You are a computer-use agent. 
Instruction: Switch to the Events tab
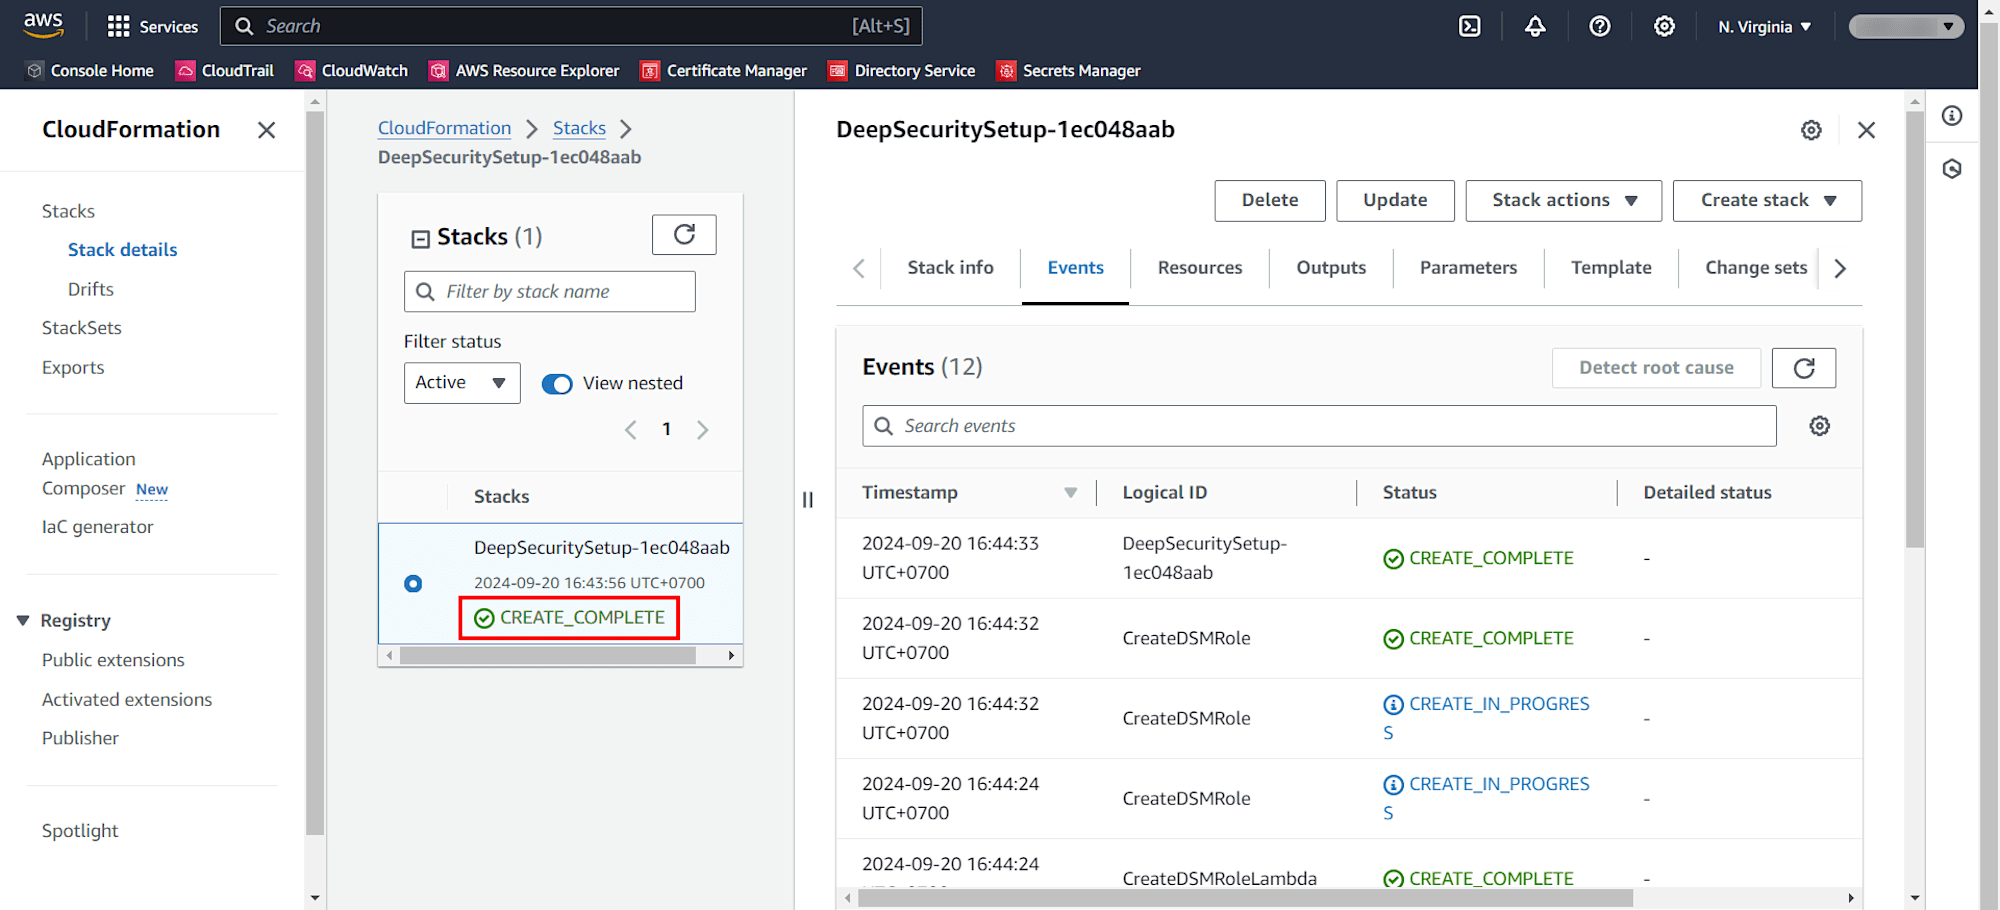[1076, 268]
